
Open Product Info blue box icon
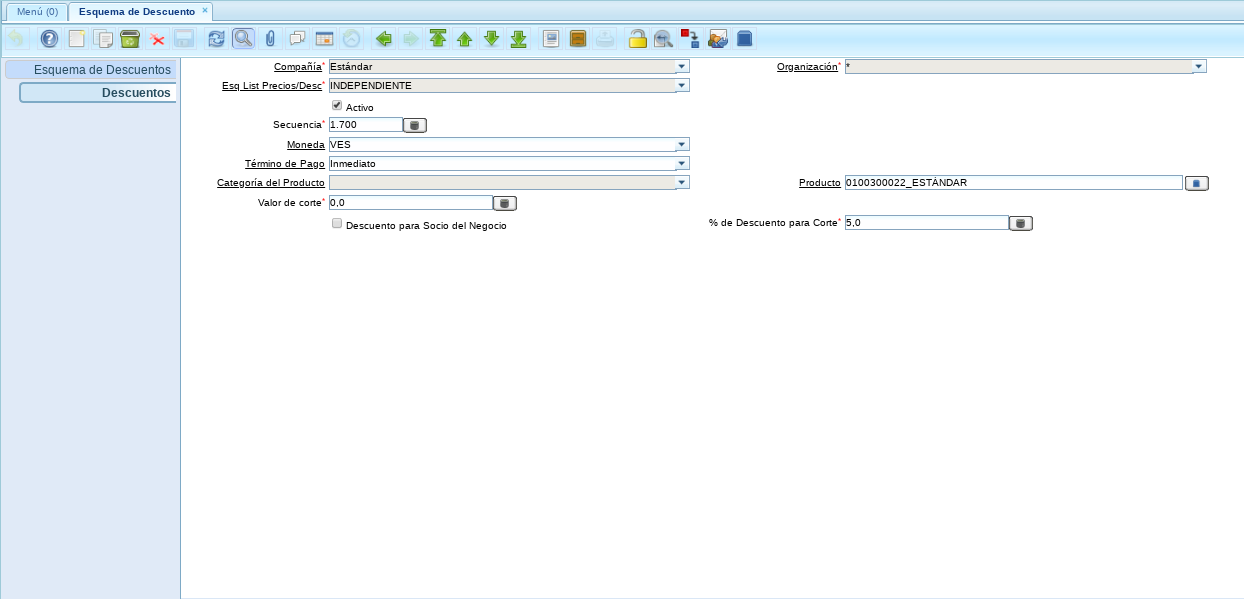745,39
